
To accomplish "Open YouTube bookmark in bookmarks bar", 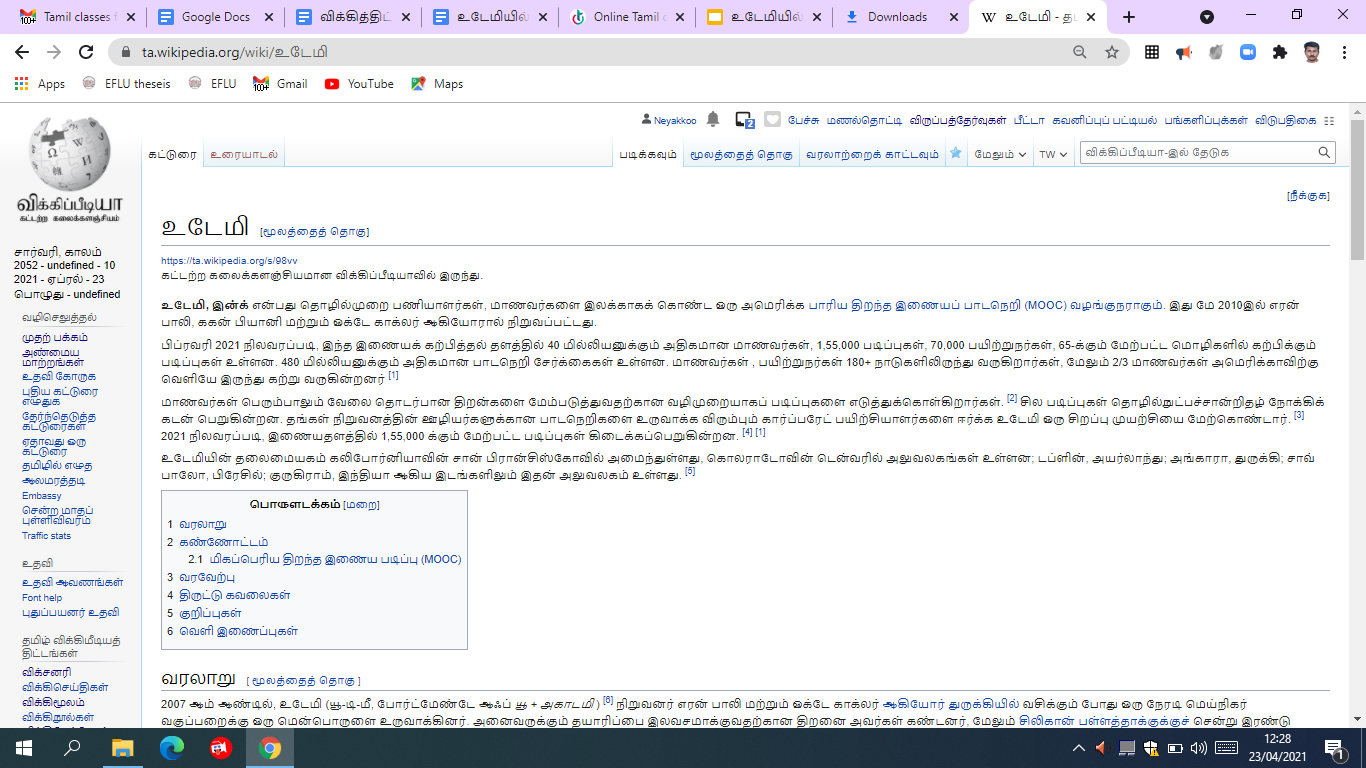I will pos(359,84).
